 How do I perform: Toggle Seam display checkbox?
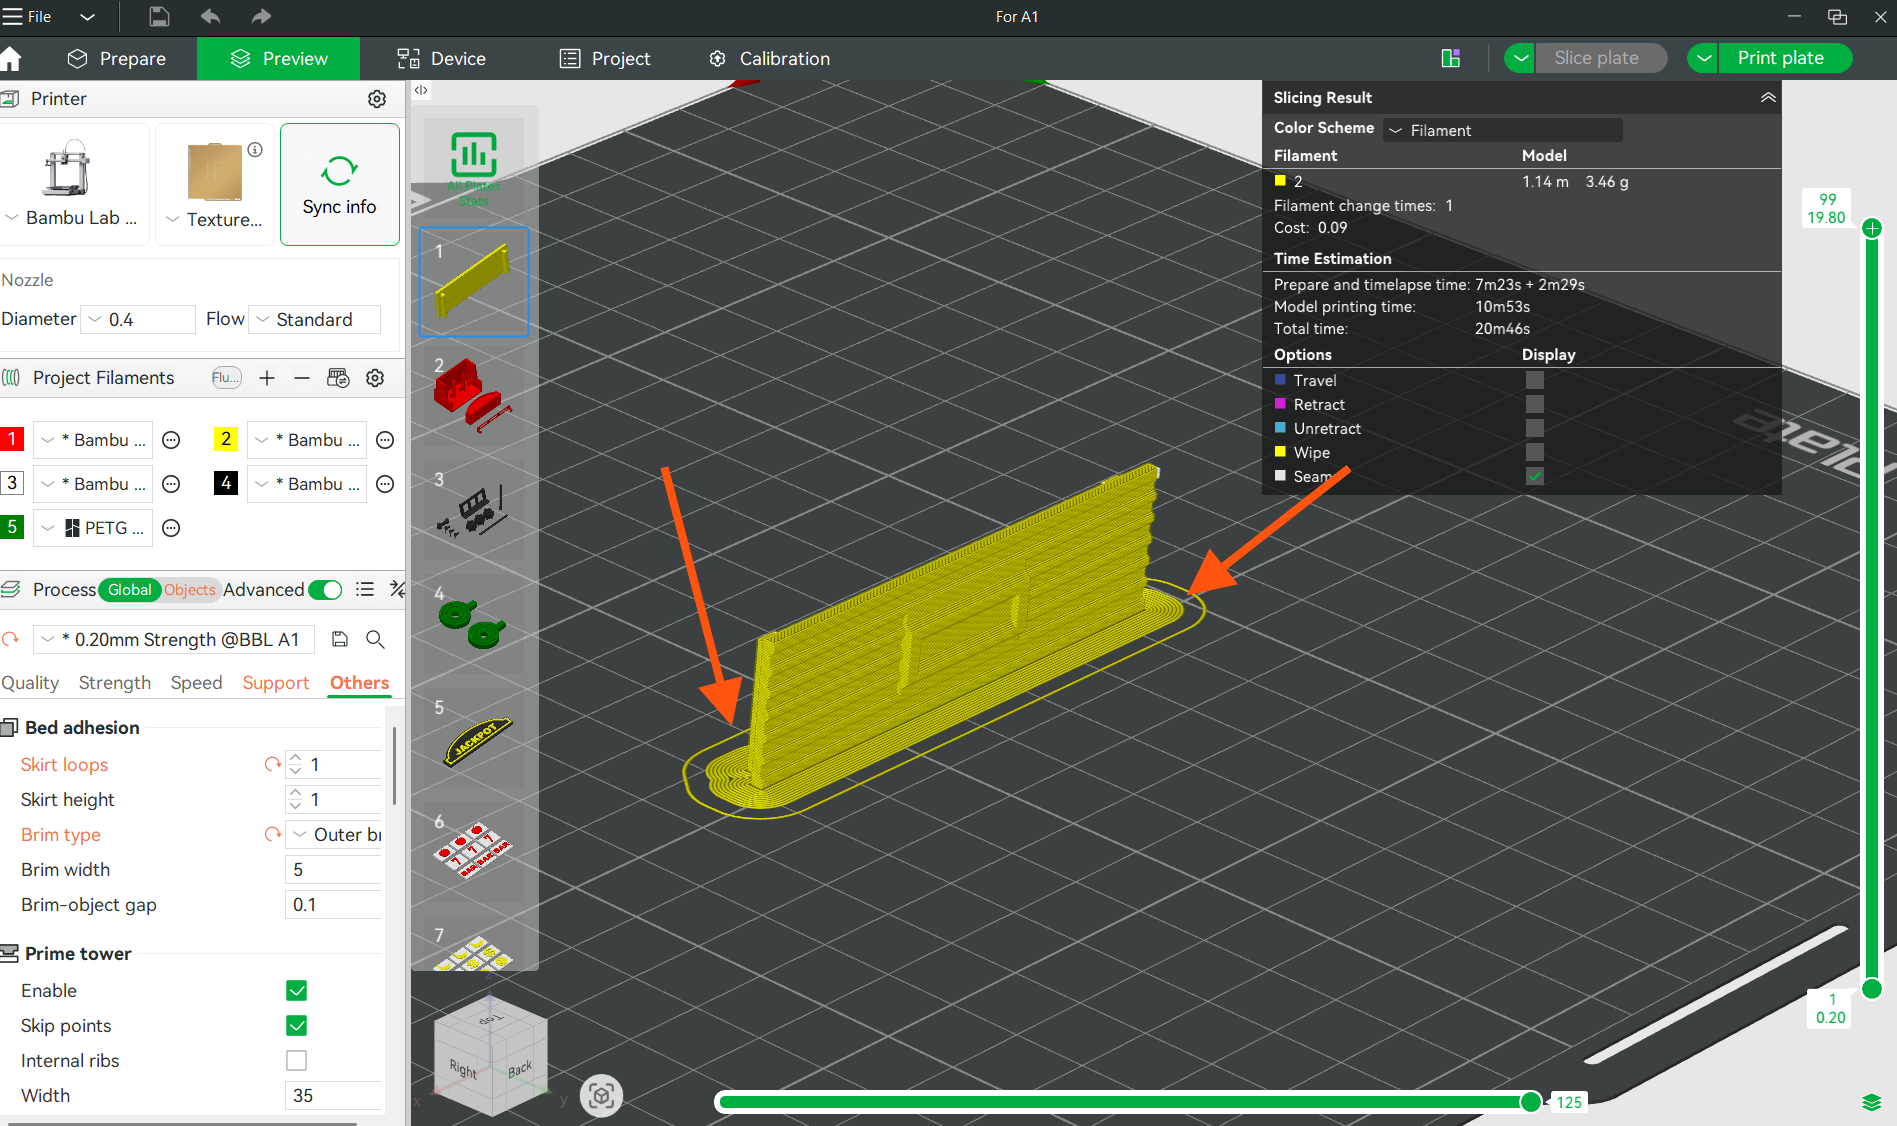(x=1535, y=476)
